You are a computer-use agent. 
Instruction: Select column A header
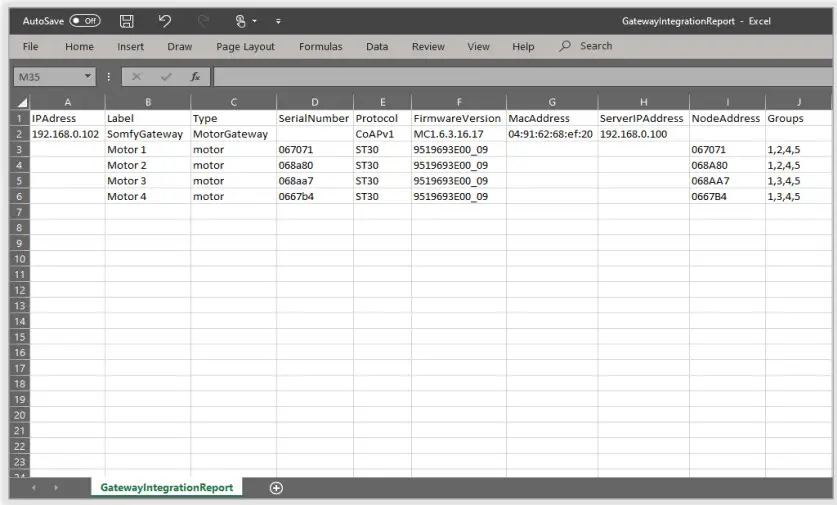pyautogui.click(x=67, y=102)
